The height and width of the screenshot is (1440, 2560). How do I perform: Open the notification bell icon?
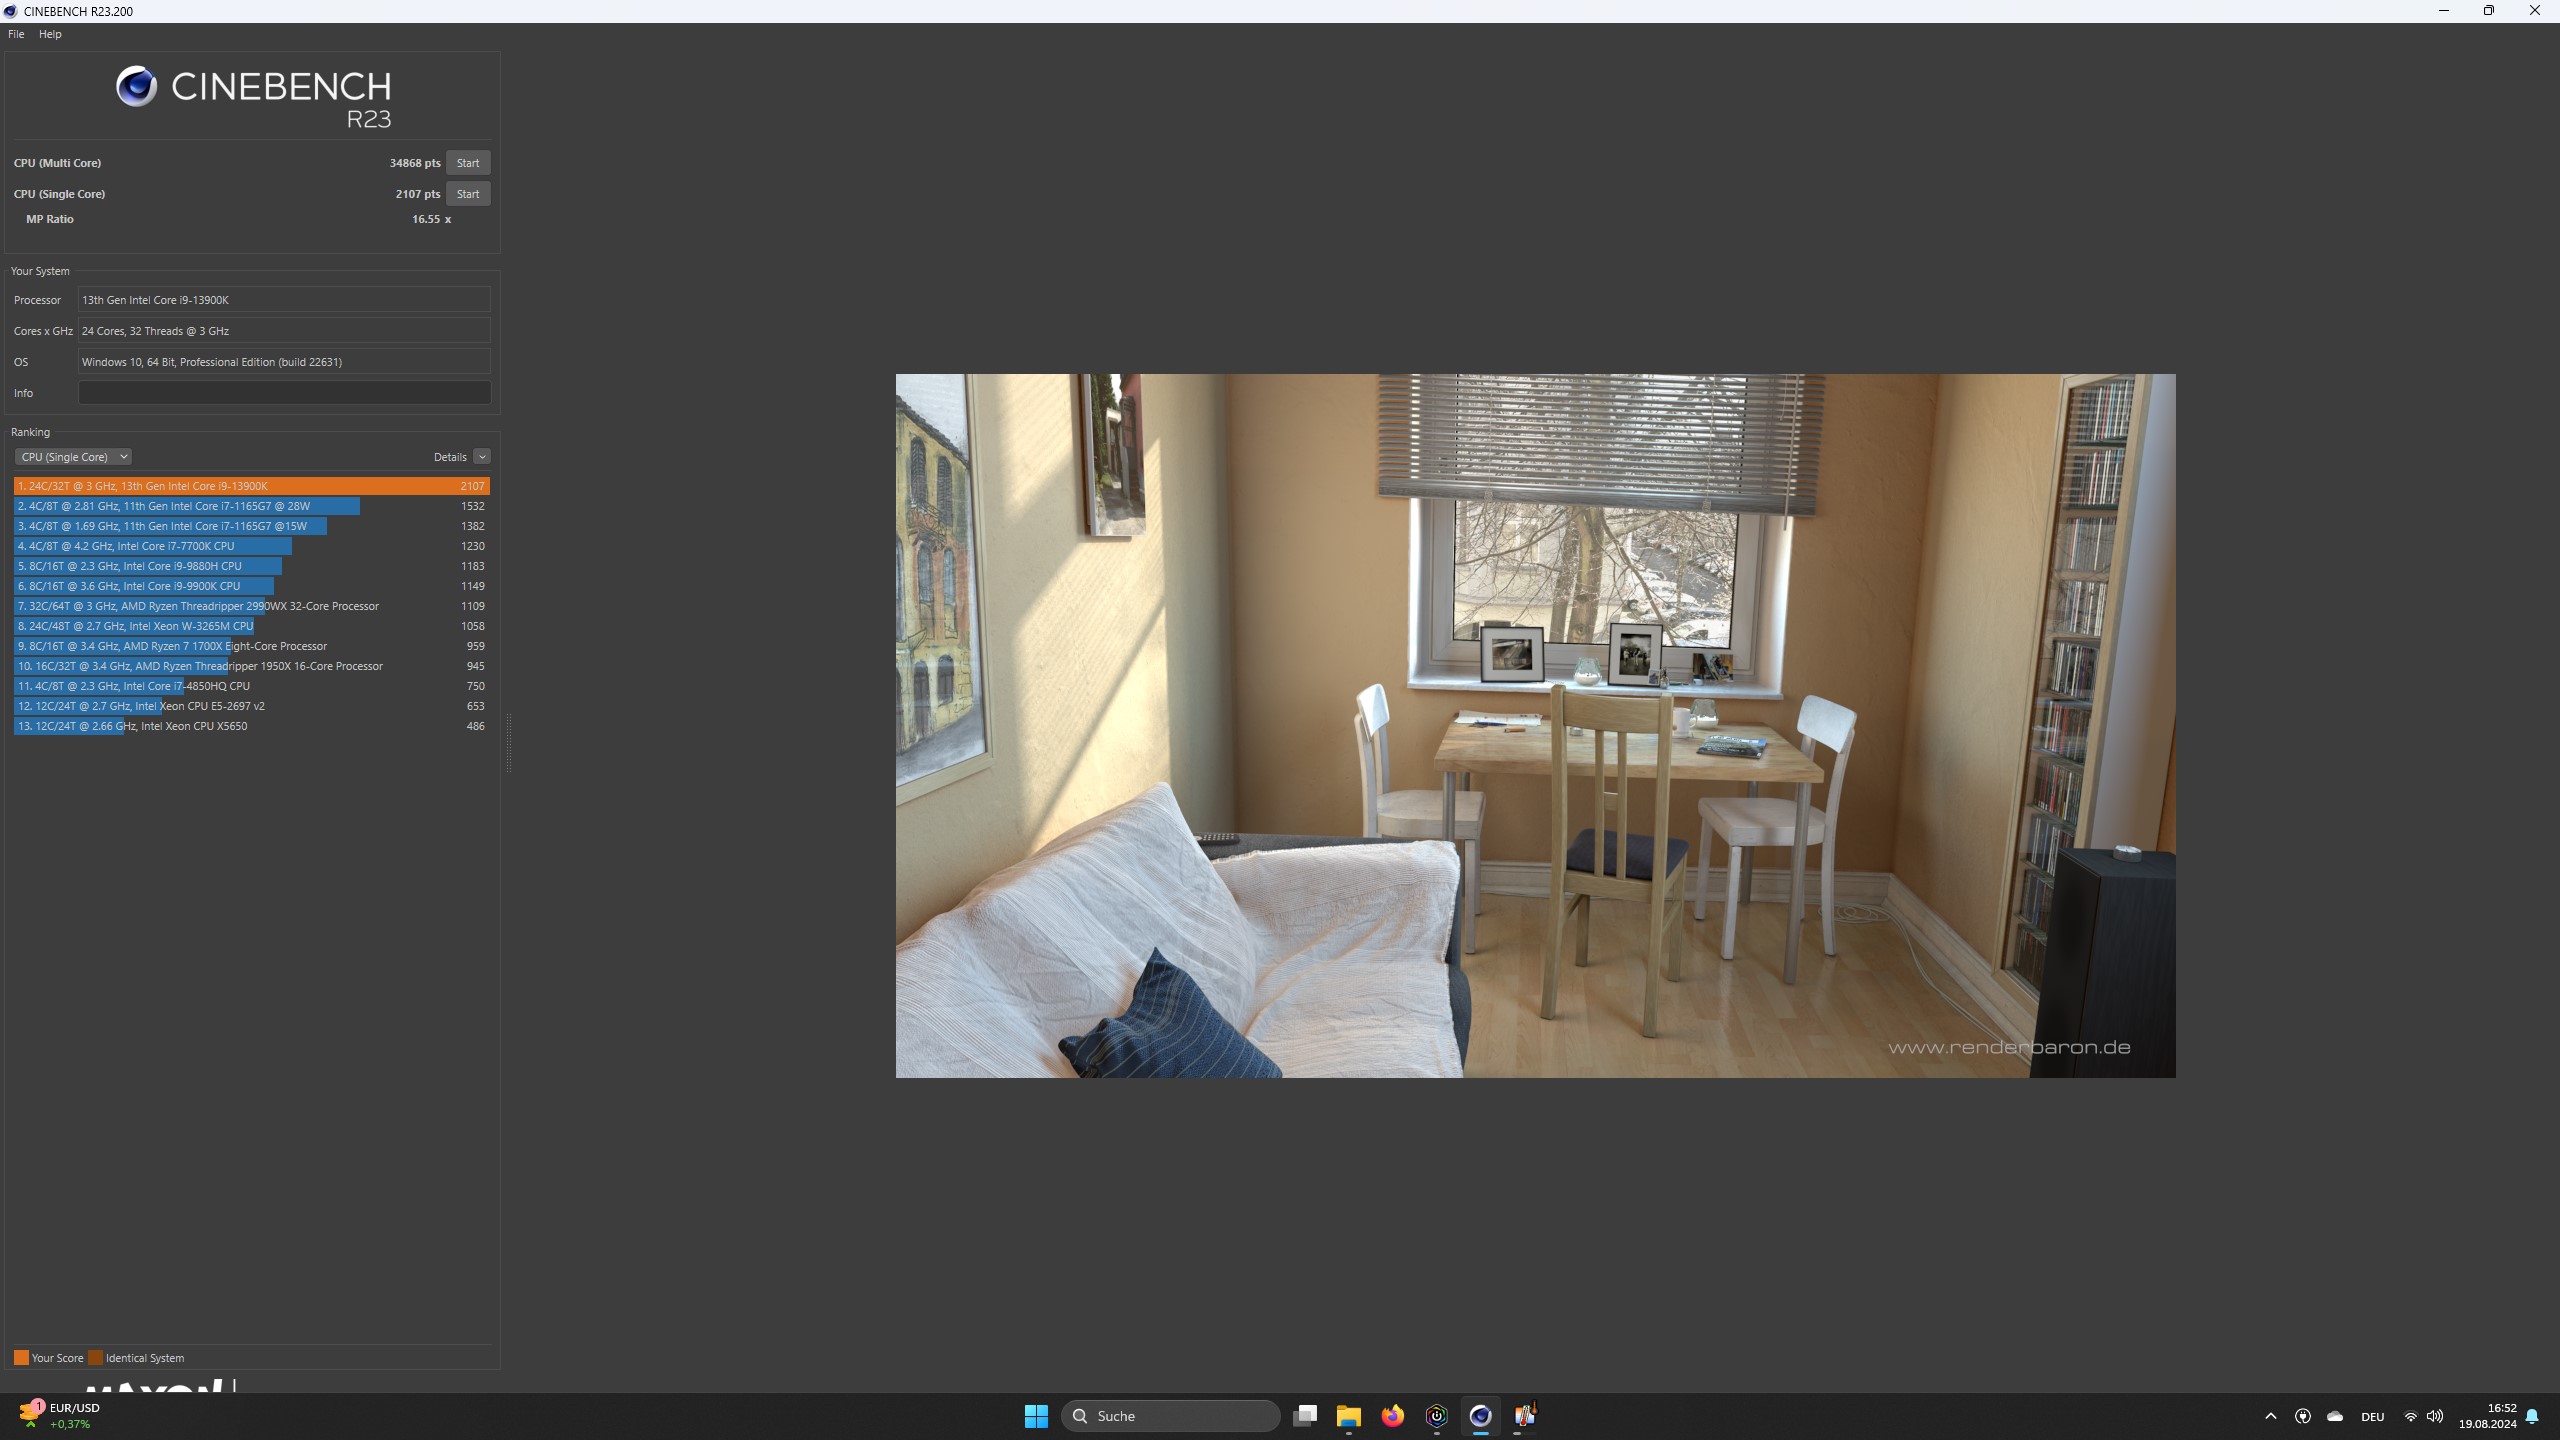coord(2532,1416)
